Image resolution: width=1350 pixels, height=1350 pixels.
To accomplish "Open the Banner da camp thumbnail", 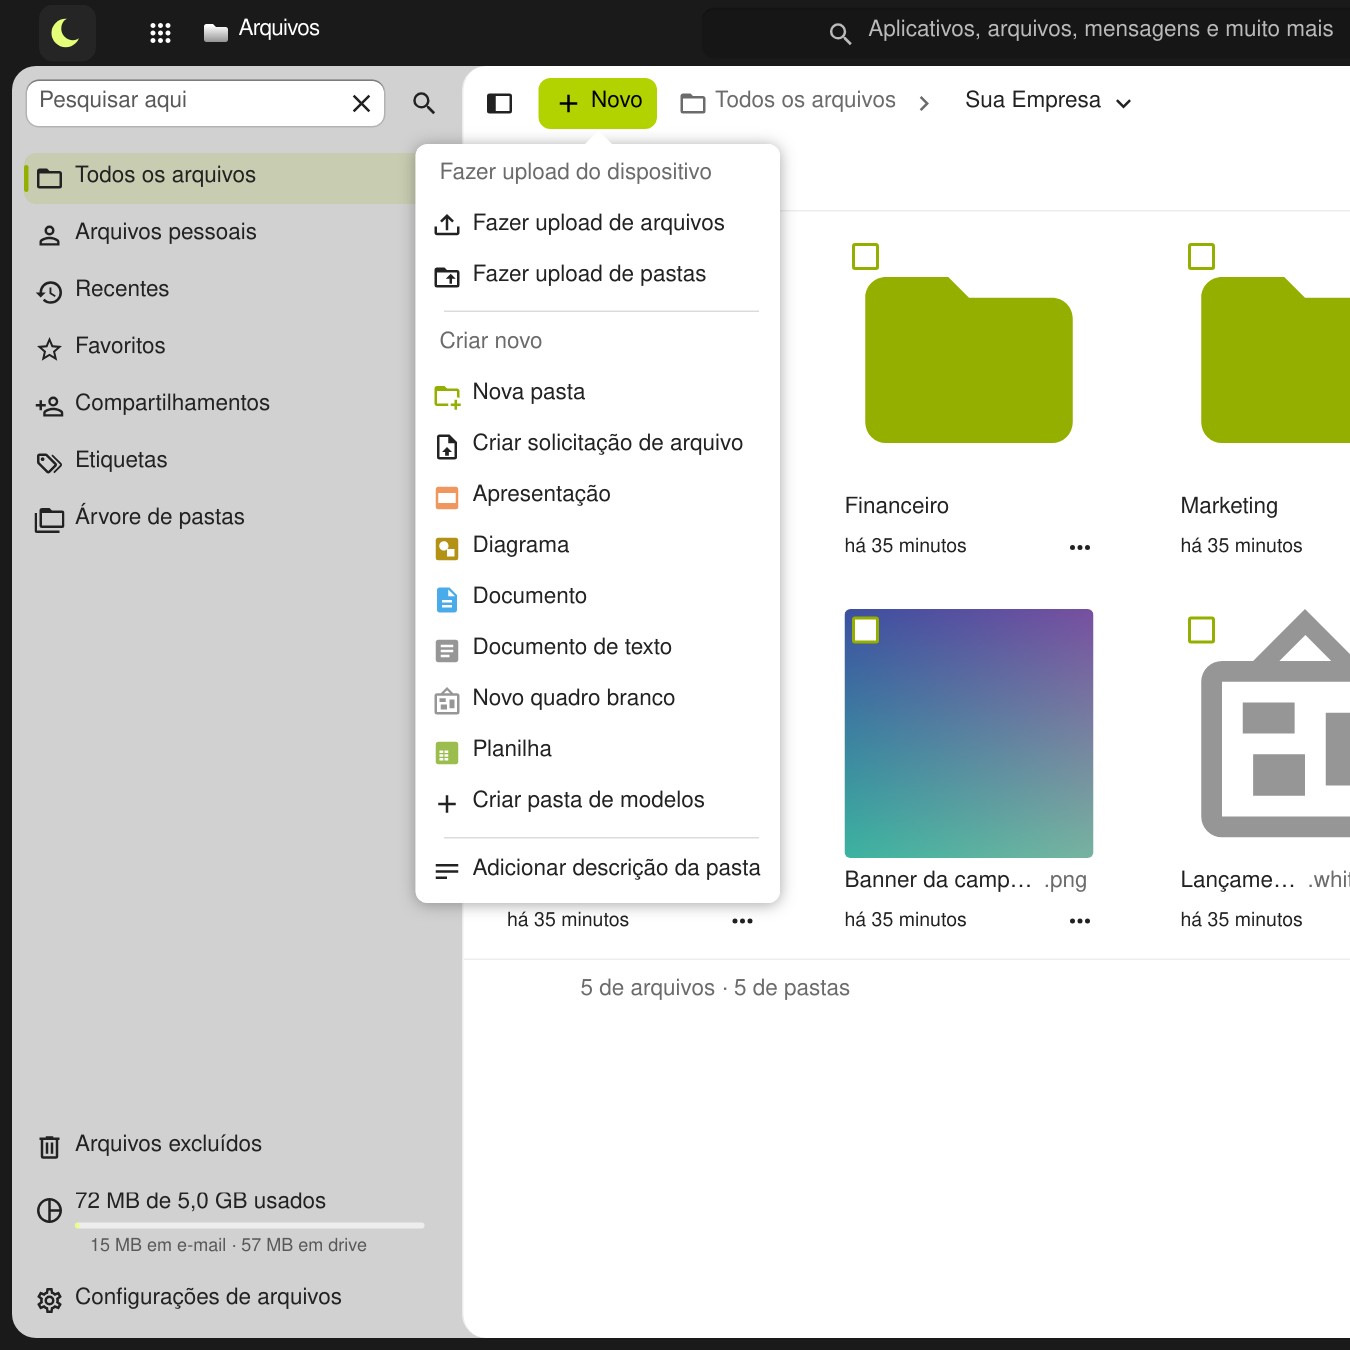I will click(x=969, y=733).
